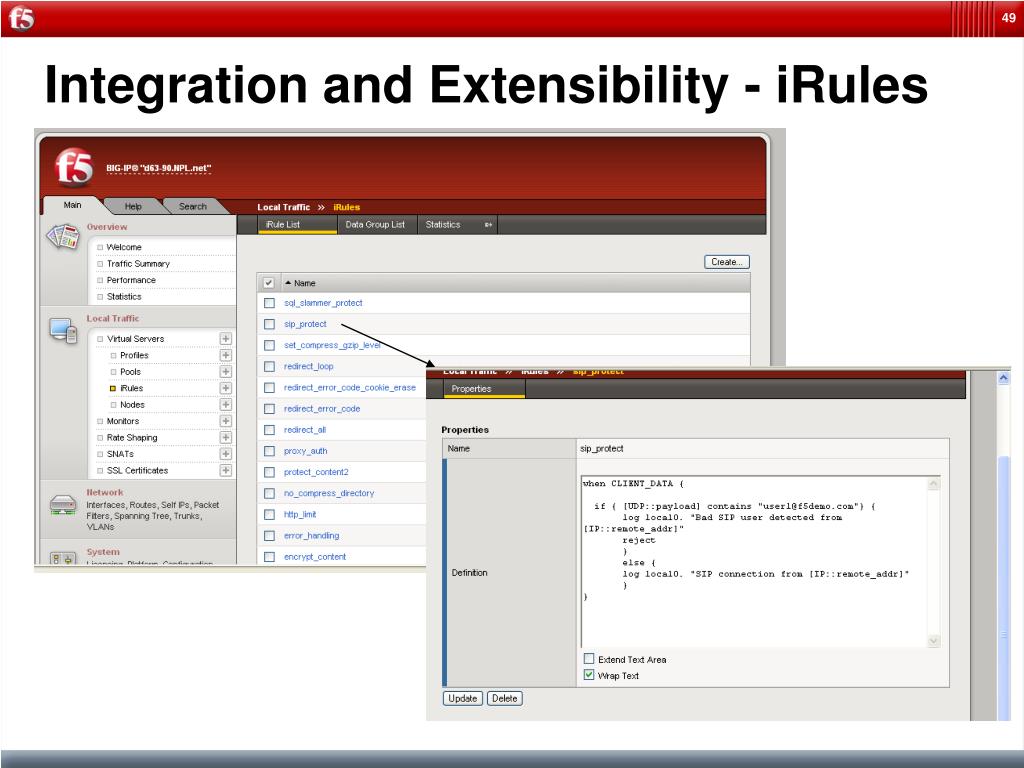Open Traffic Summary in Overview
Viewport: 1024px width, 768px height.
[138, 263]
